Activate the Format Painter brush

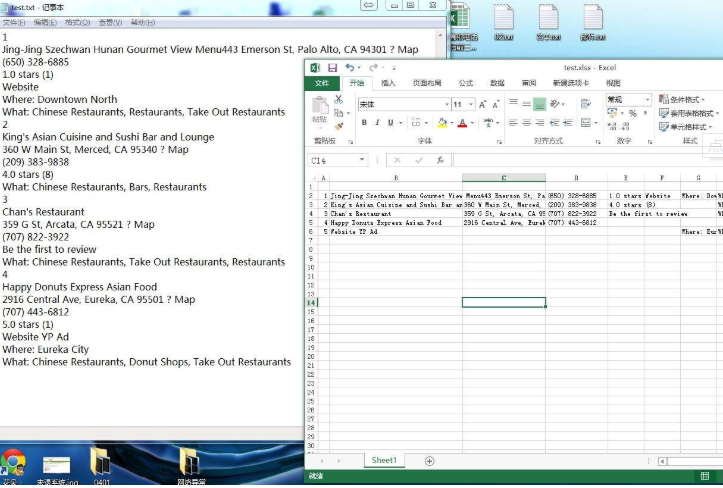(x=338, y=126)
